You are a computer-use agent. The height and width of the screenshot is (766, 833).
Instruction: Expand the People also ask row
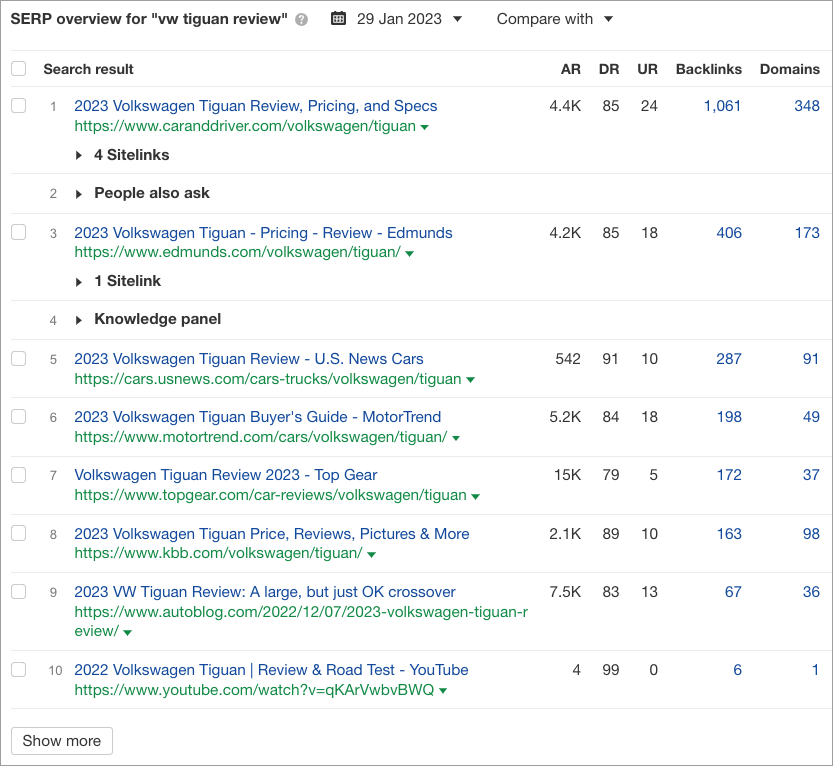79,194
